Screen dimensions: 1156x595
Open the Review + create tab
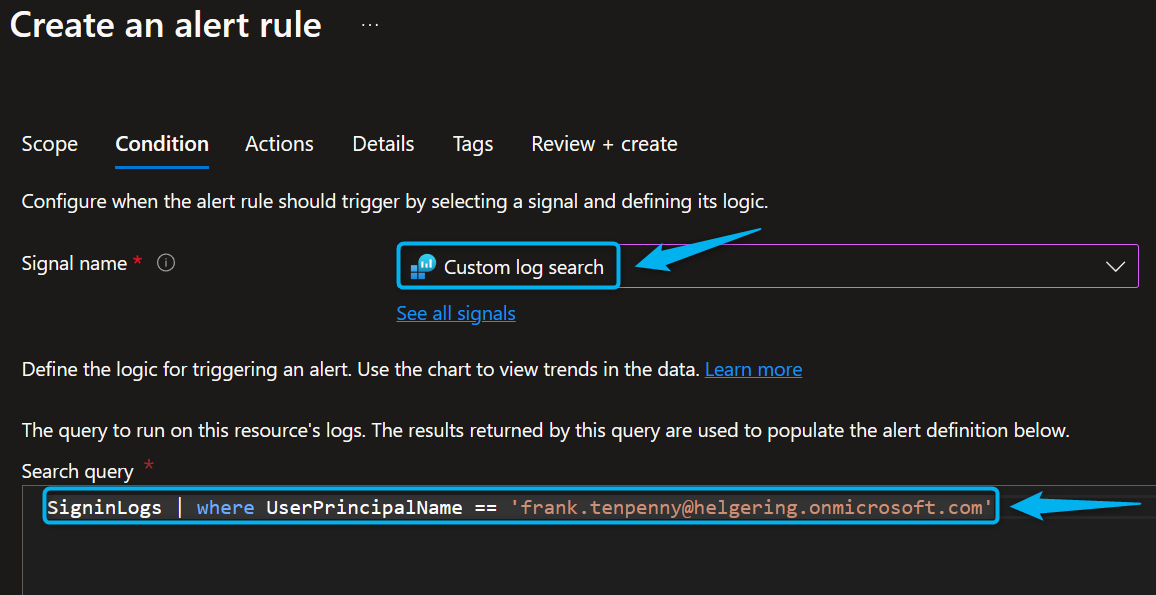[604, 144]
